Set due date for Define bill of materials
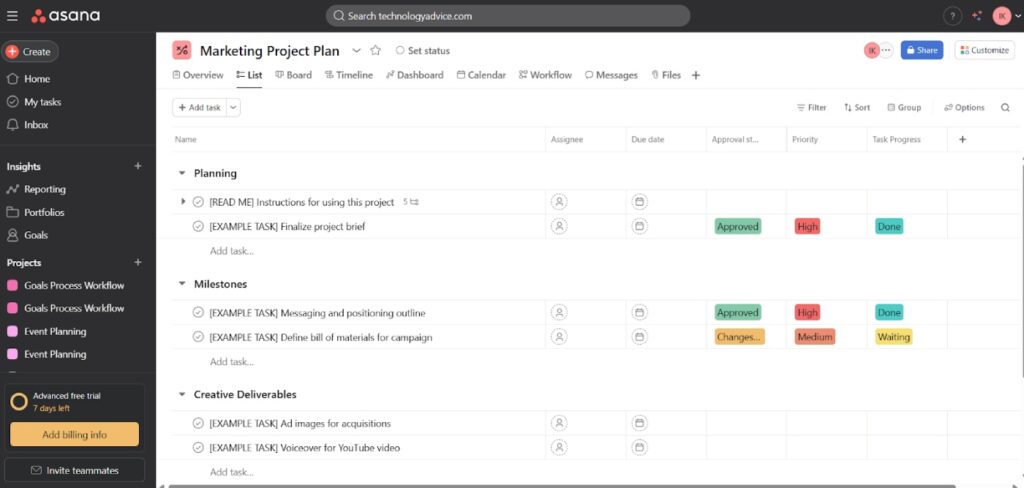 coord(639,337)
